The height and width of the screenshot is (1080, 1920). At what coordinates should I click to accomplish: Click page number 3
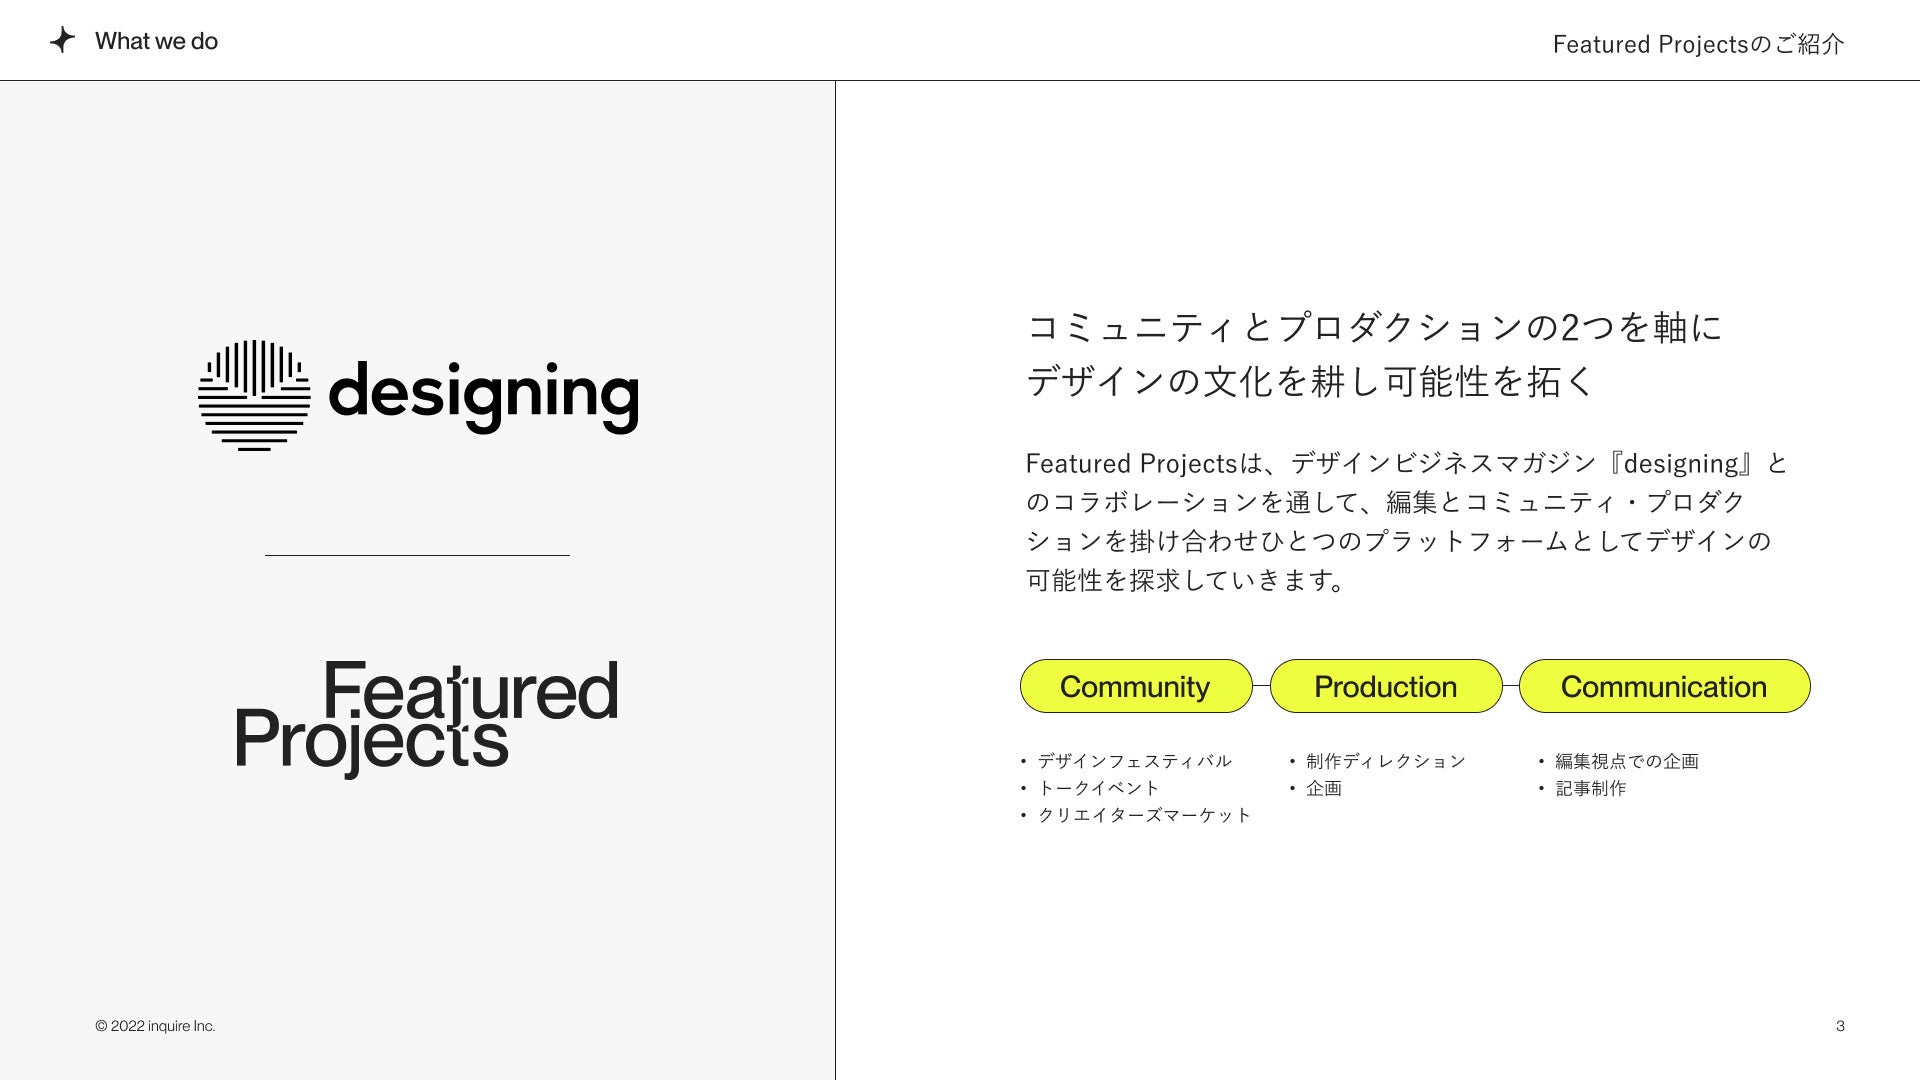(x=1840, y=1026)
